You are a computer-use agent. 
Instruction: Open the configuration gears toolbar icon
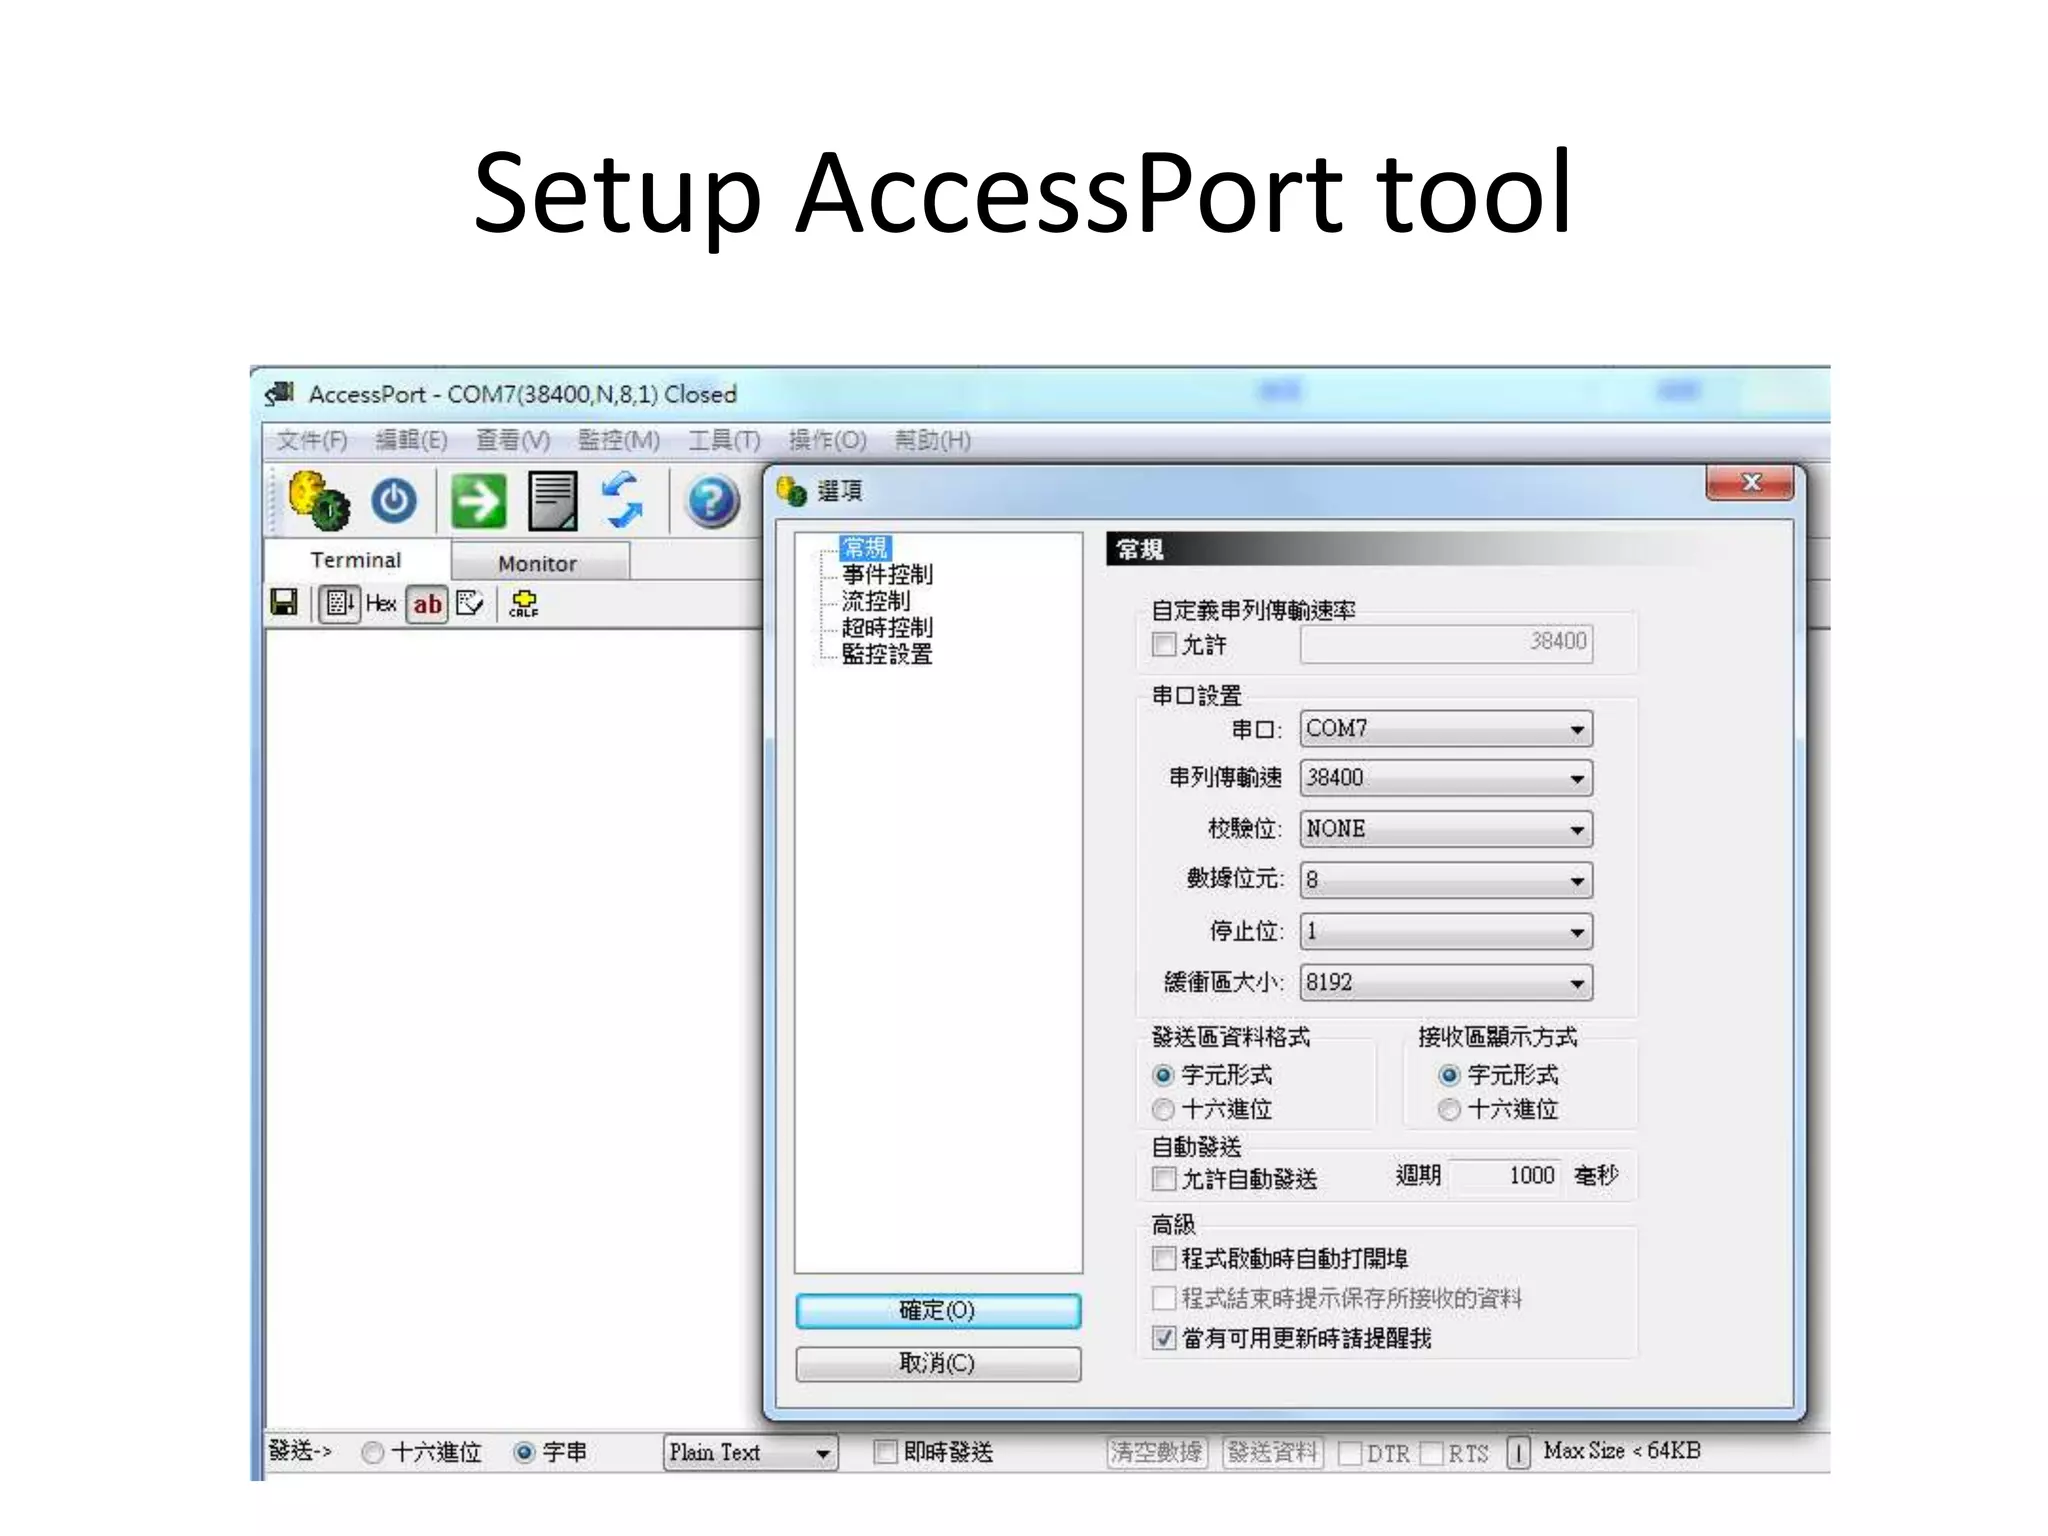(x=318, y=500)
